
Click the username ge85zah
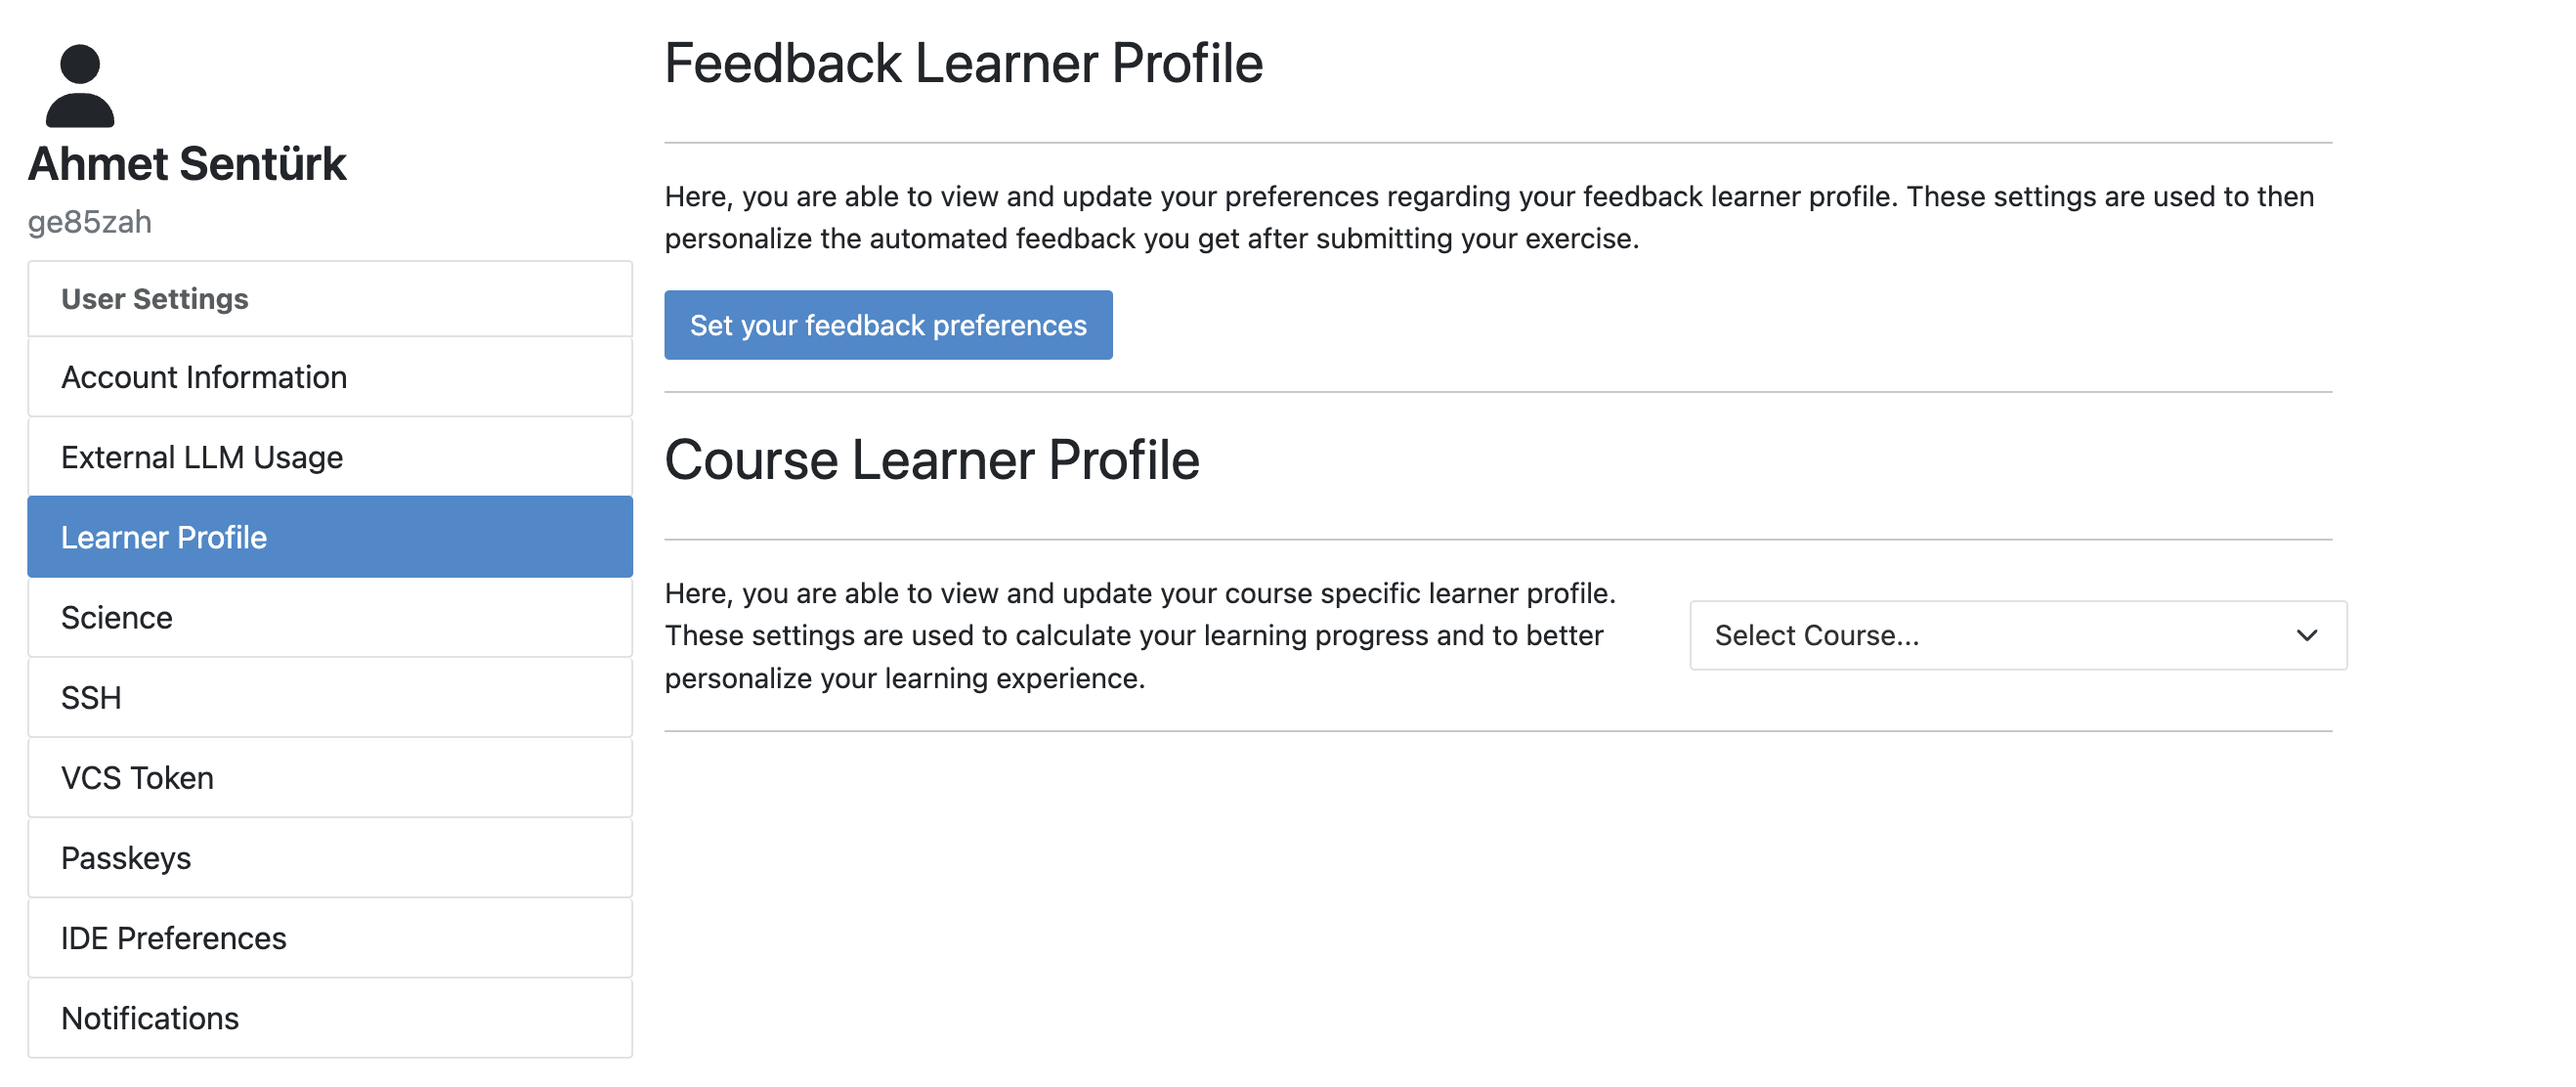tap(90, 222)
